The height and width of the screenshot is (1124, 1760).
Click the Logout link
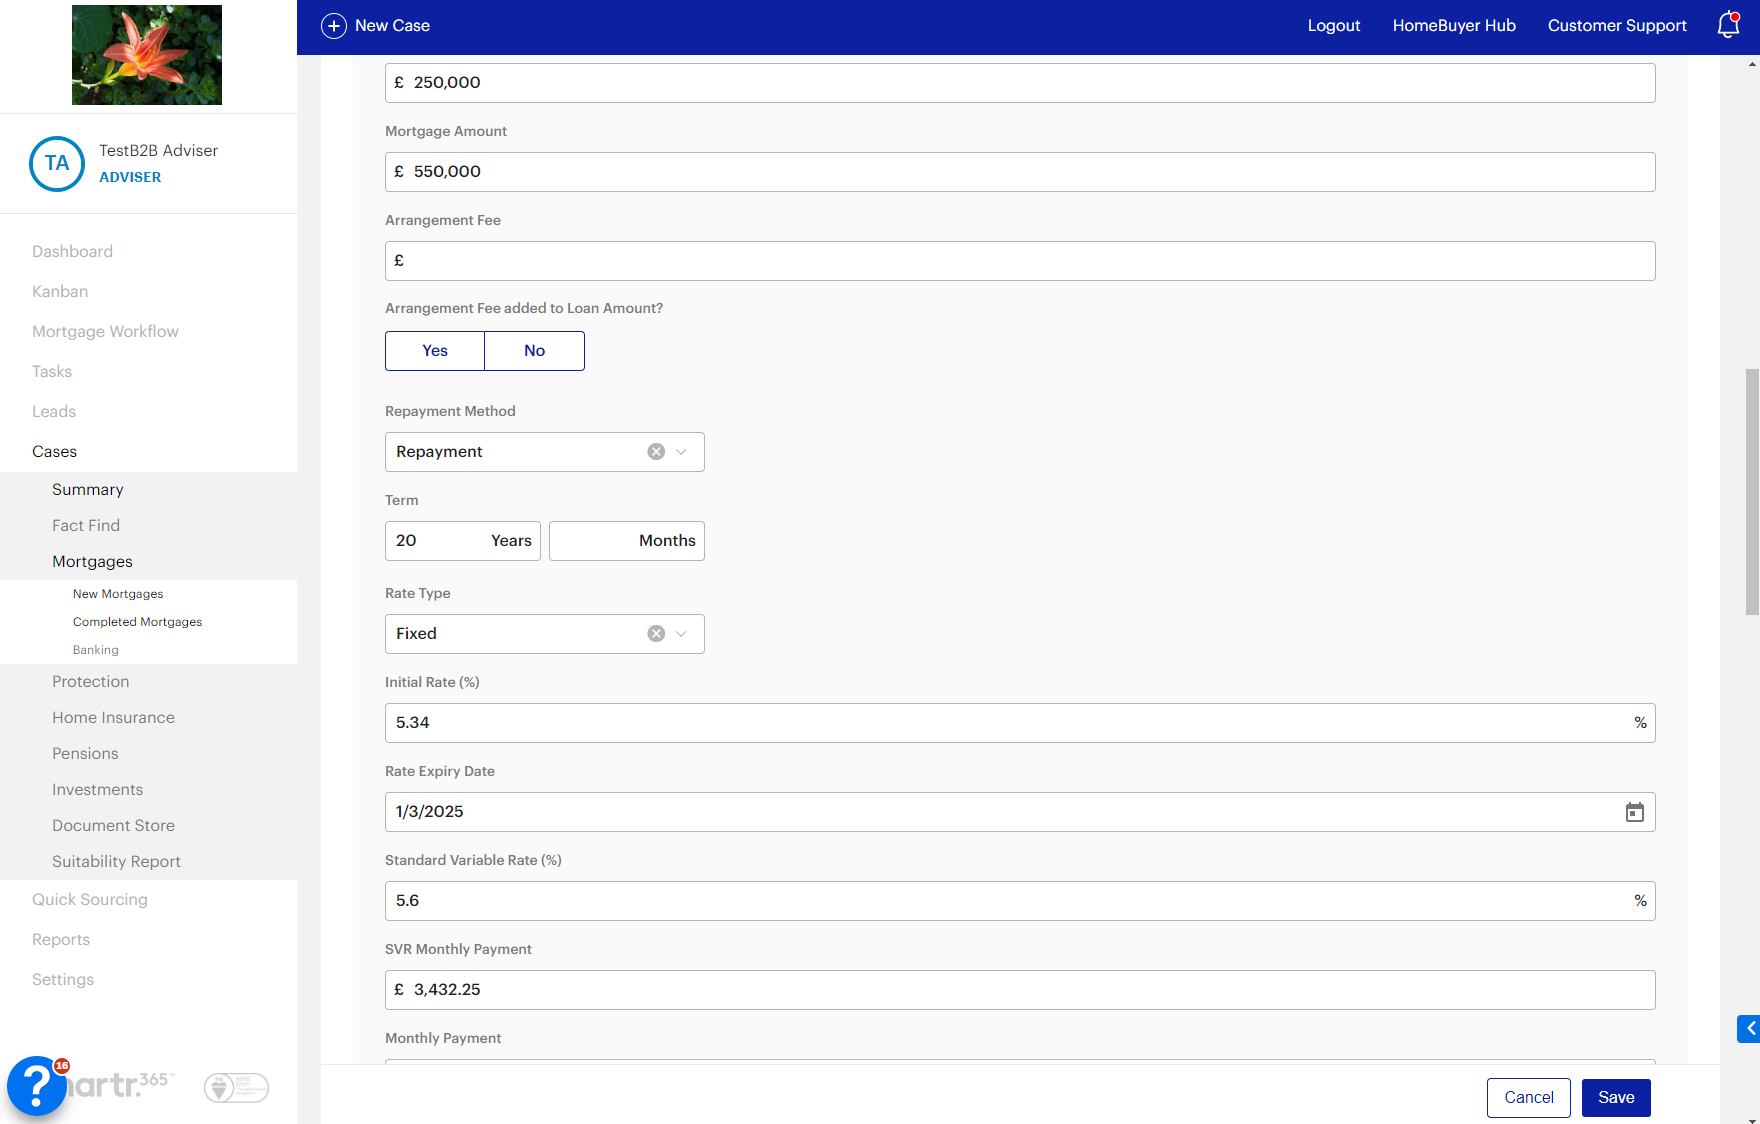[x=1334, y=26]
